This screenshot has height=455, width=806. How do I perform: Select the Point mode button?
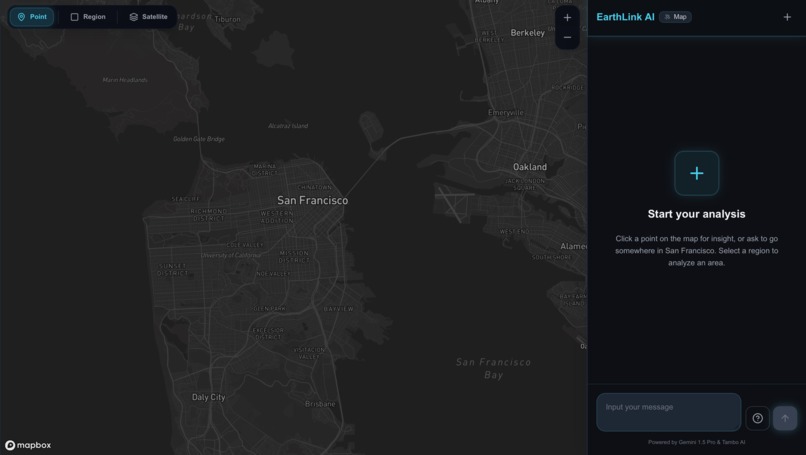(32, 17)
